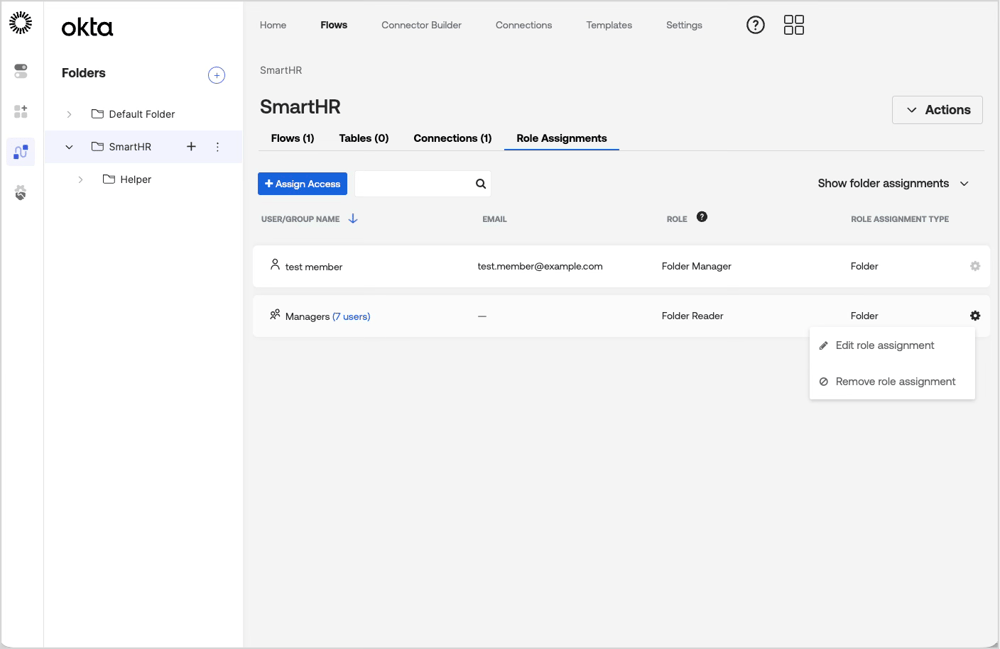Click ROLE ASSIGNMENT TYPE column header
This screenshot has width=1000, height=649.
pyautogui.click(x=899, y=219)
